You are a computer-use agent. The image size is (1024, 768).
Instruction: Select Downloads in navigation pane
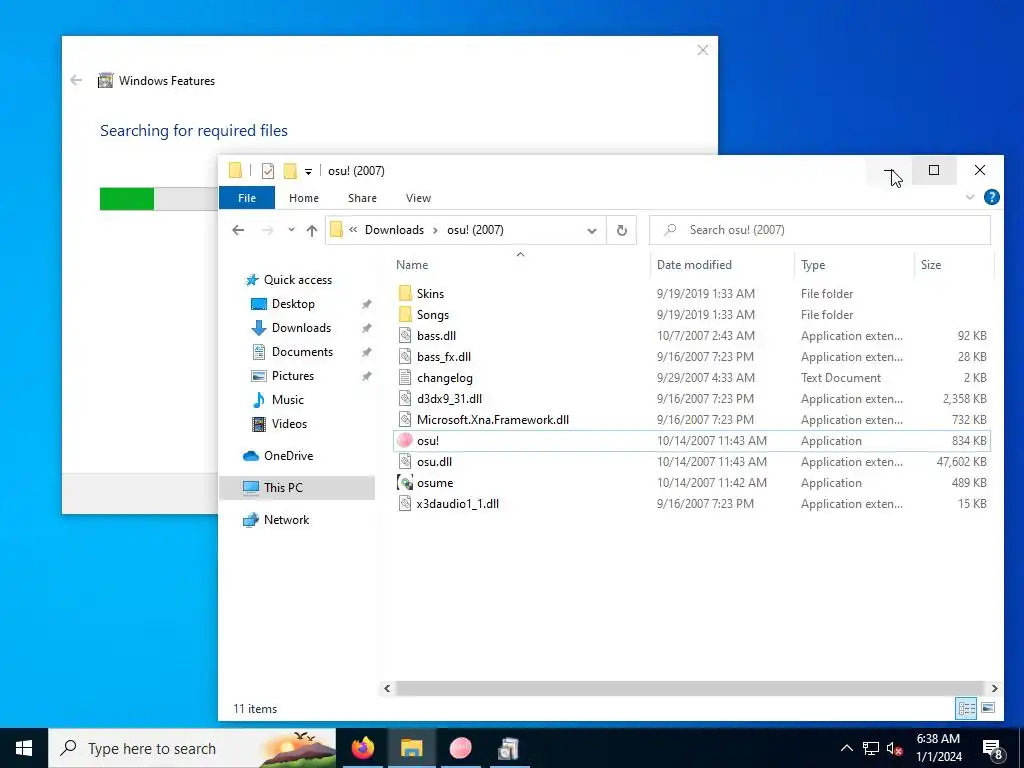point(301,328)
